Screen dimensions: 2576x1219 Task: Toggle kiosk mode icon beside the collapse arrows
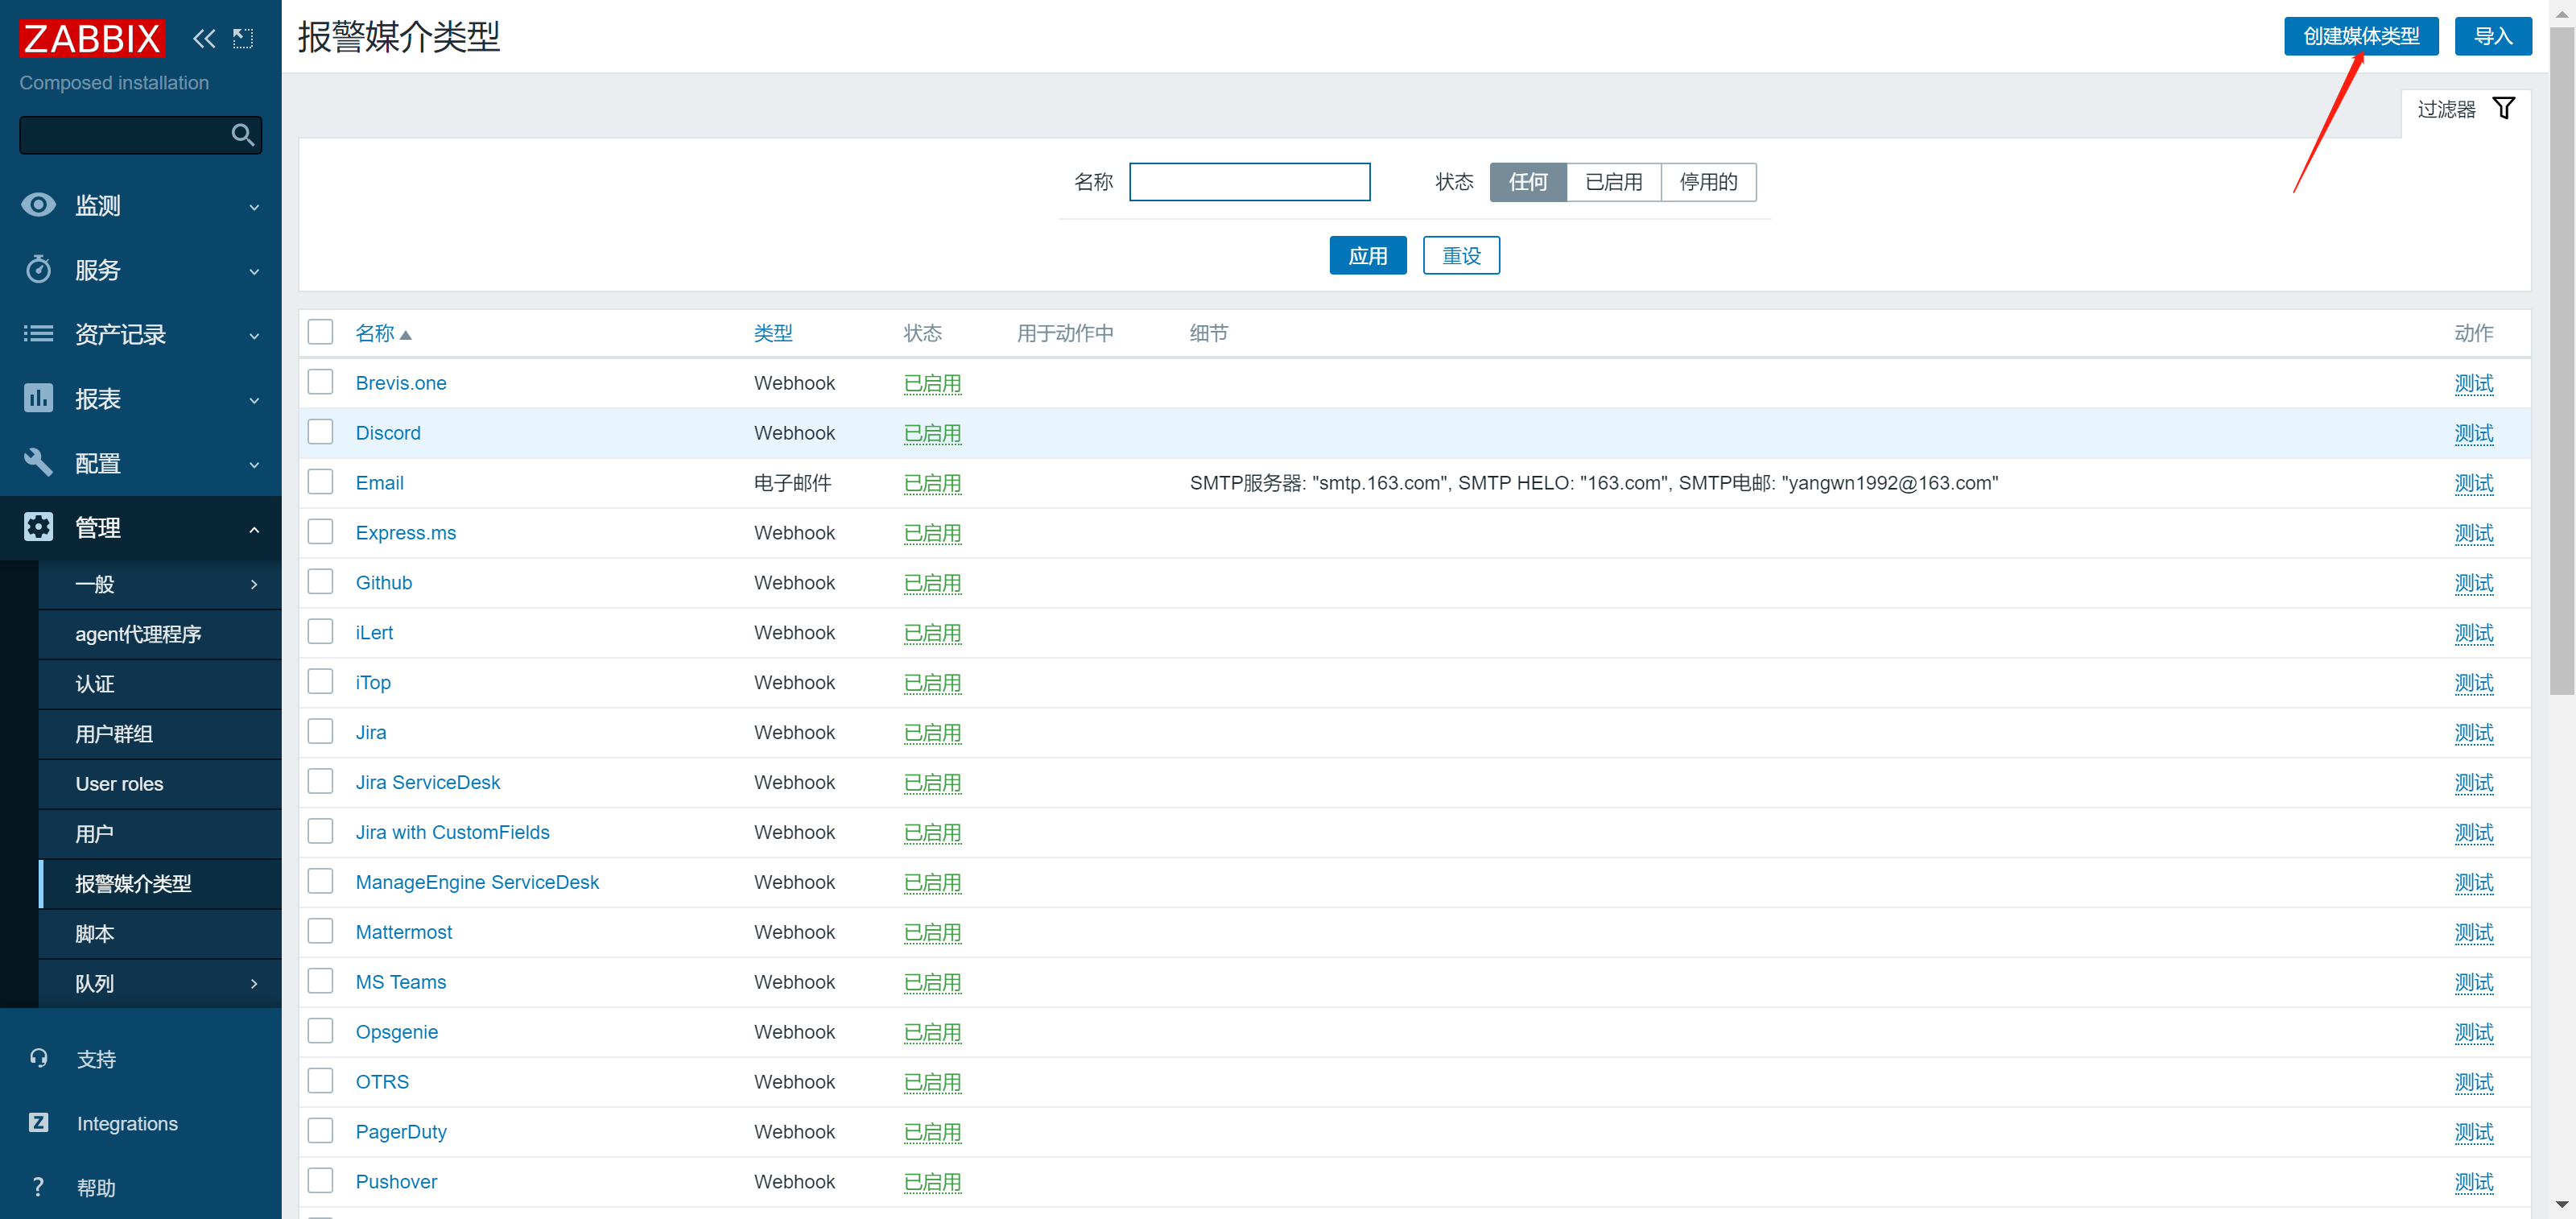(243, 38)
